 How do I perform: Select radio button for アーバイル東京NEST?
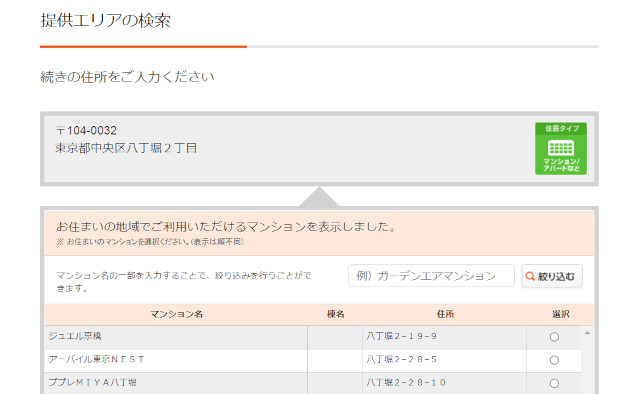554,360
